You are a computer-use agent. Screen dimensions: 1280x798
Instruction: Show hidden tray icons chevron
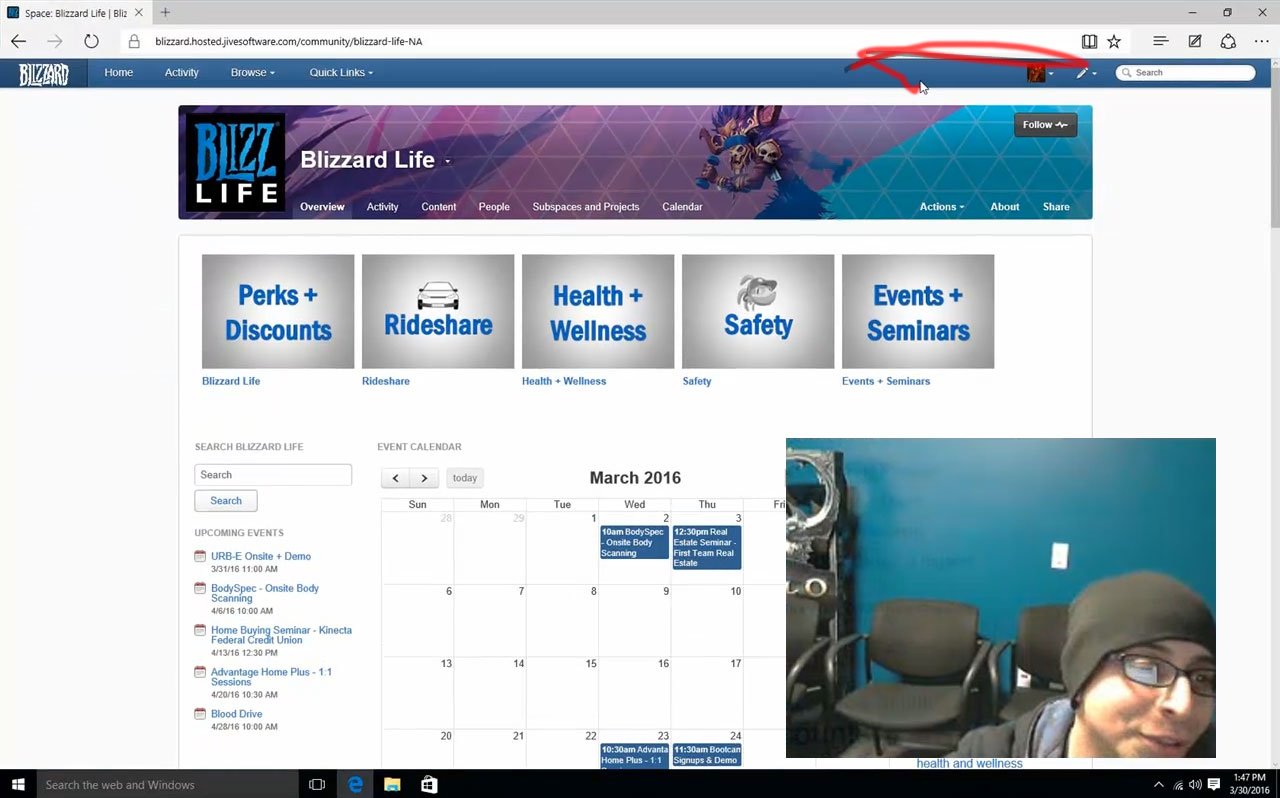click(1159, 785)
